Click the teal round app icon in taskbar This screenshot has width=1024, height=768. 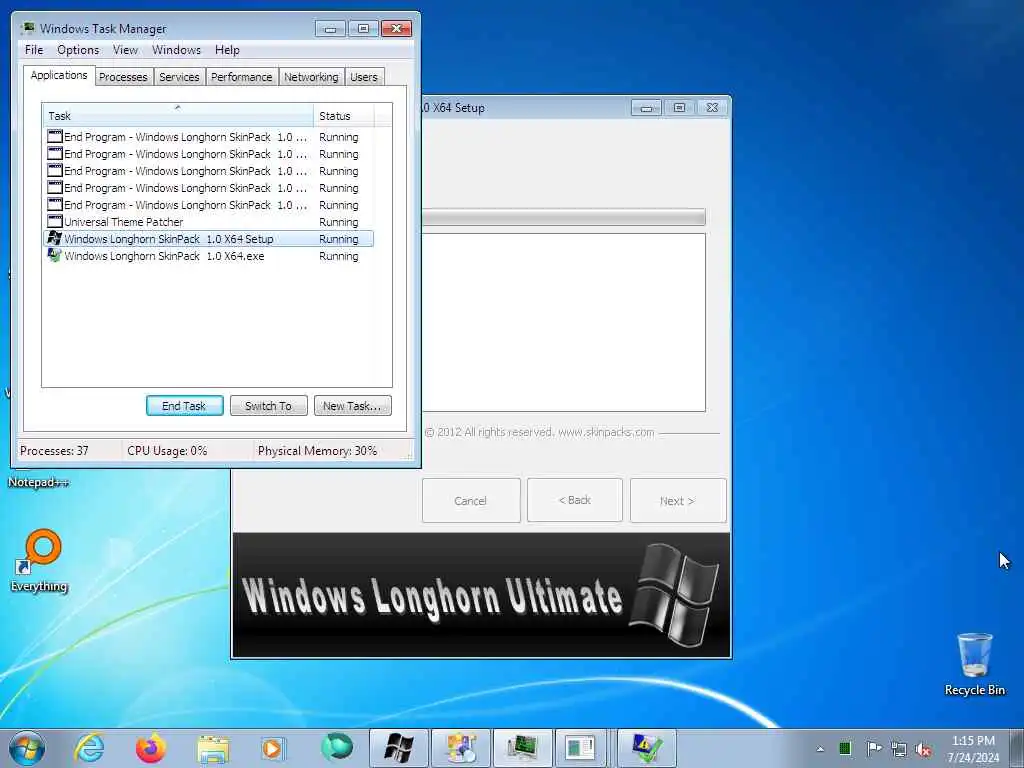click(x=336, y=747)
